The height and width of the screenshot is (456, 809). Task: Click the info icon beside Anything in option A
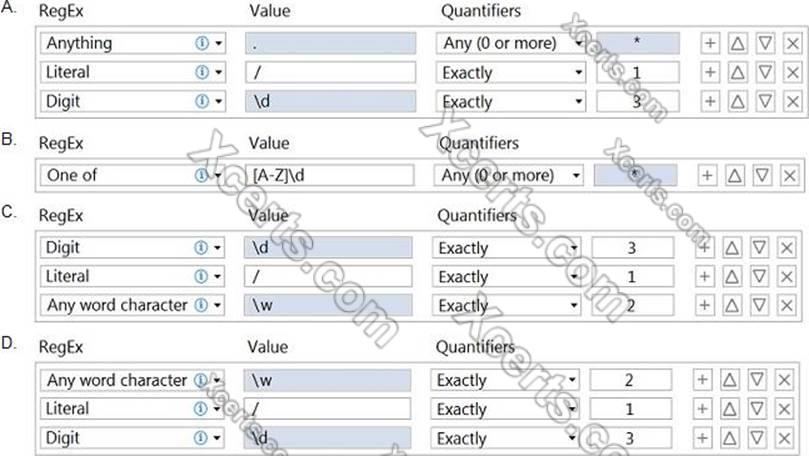click(202, 43)
